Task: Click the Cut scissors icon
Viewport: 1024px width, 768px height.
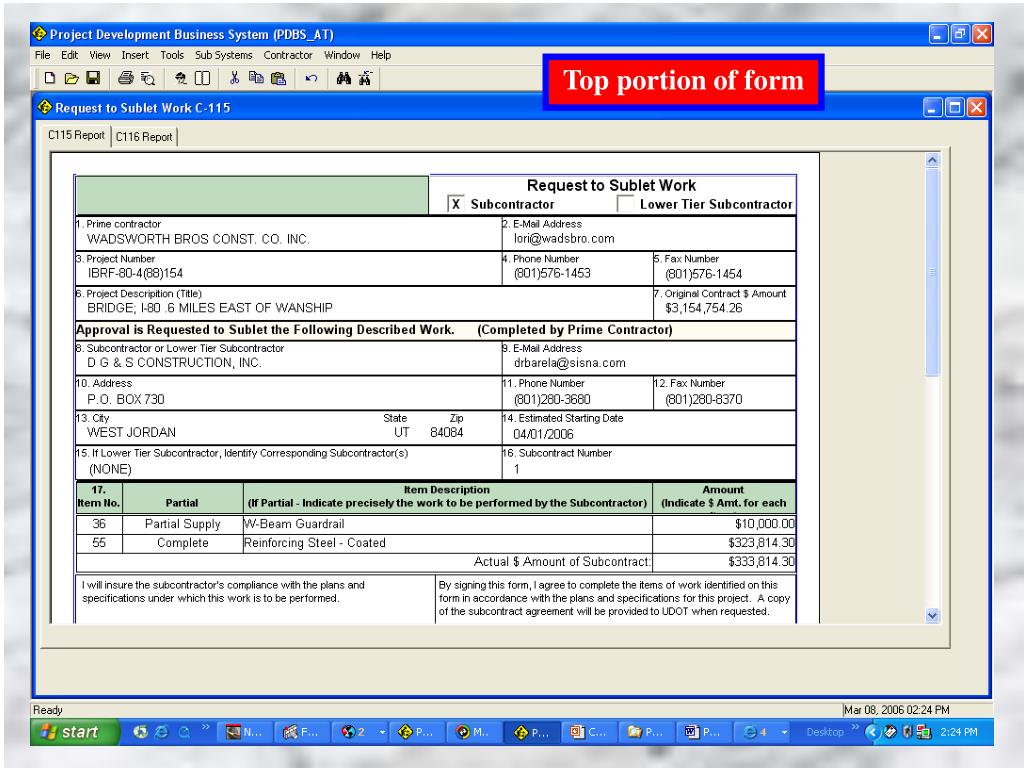Action: 234,78
